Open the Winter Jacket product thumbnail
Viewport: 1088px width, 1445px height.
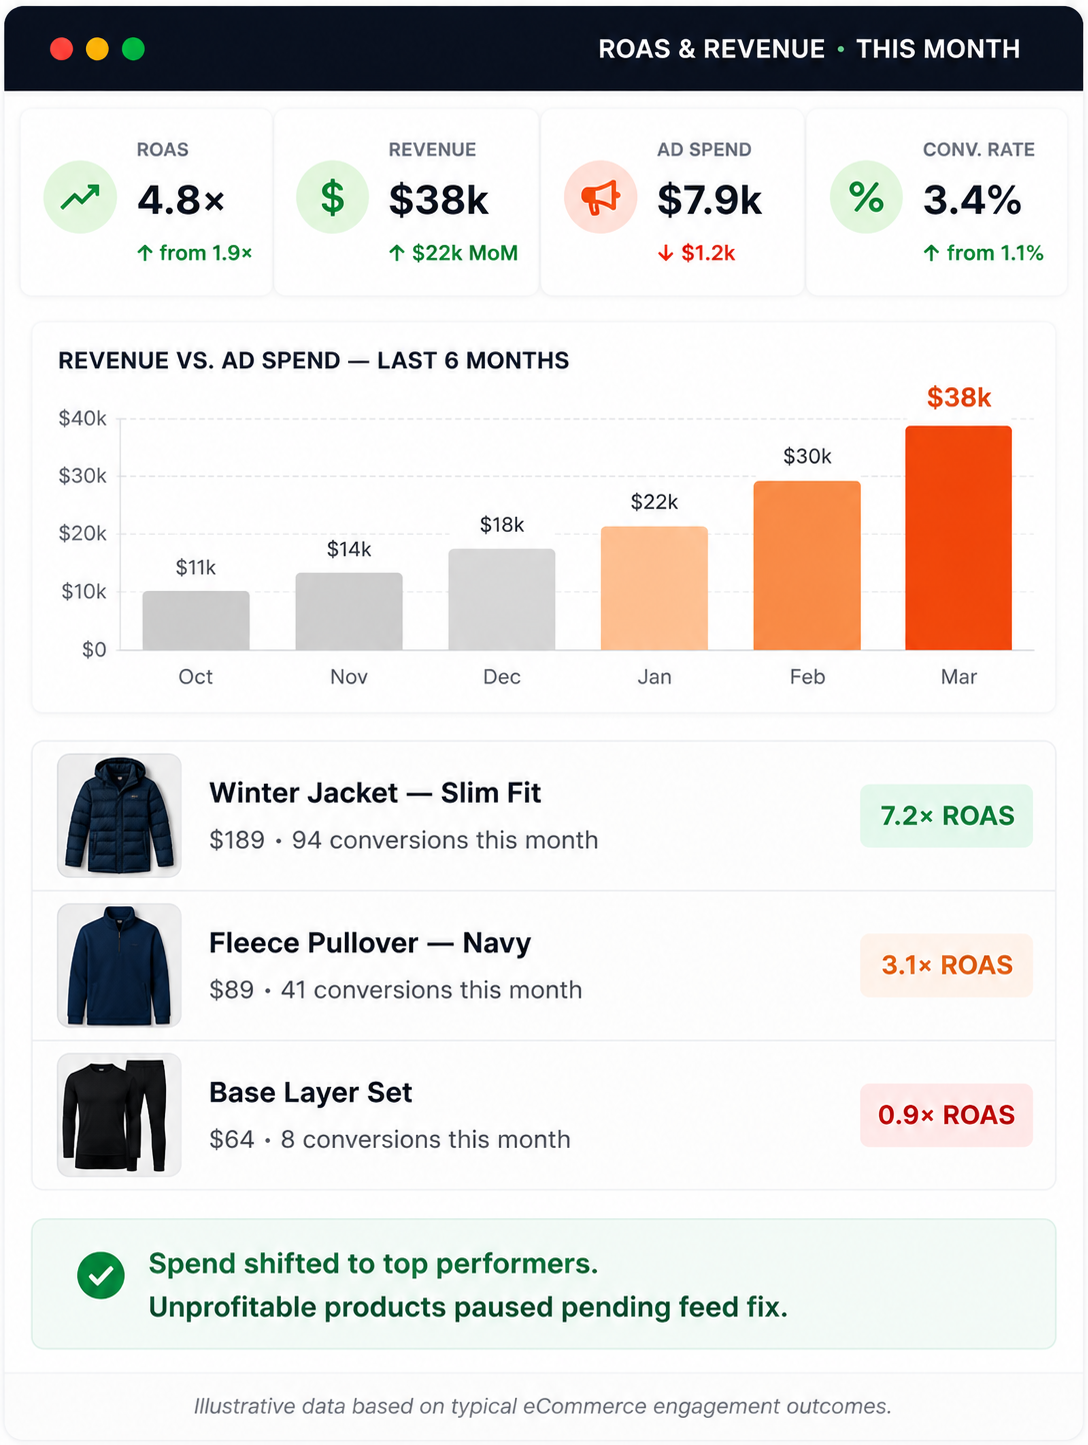(x=119, y=815)
